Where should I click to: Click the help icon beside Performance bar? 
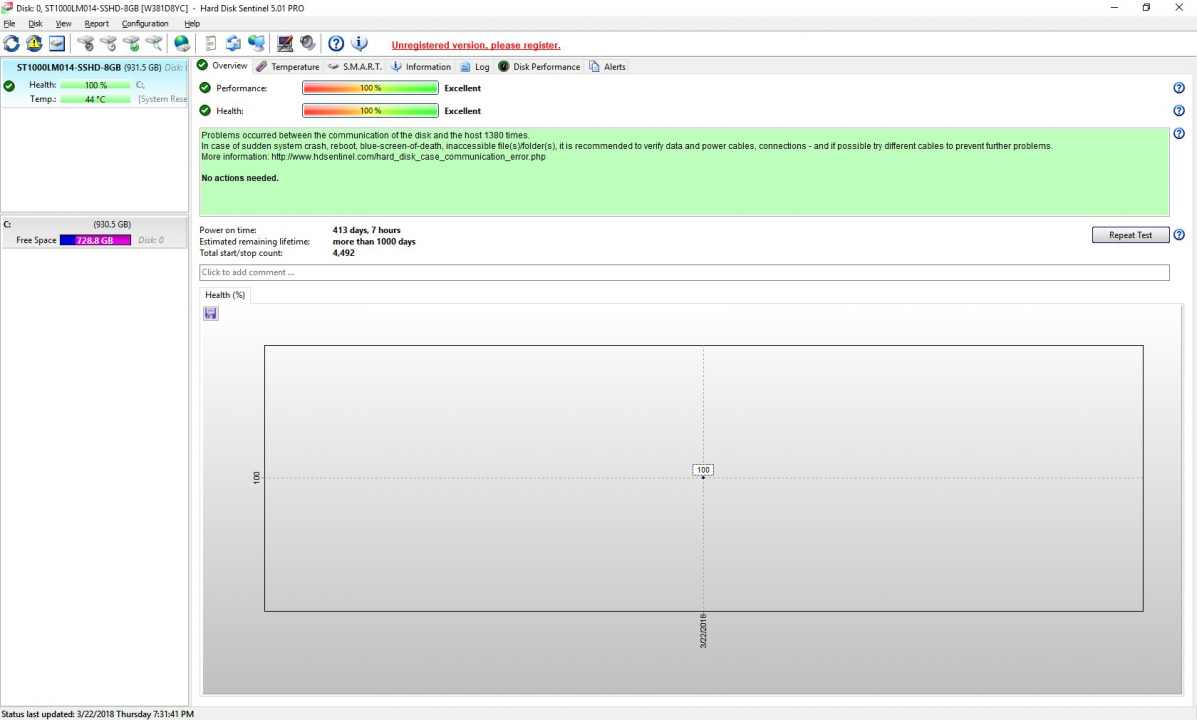point(1179,88)
